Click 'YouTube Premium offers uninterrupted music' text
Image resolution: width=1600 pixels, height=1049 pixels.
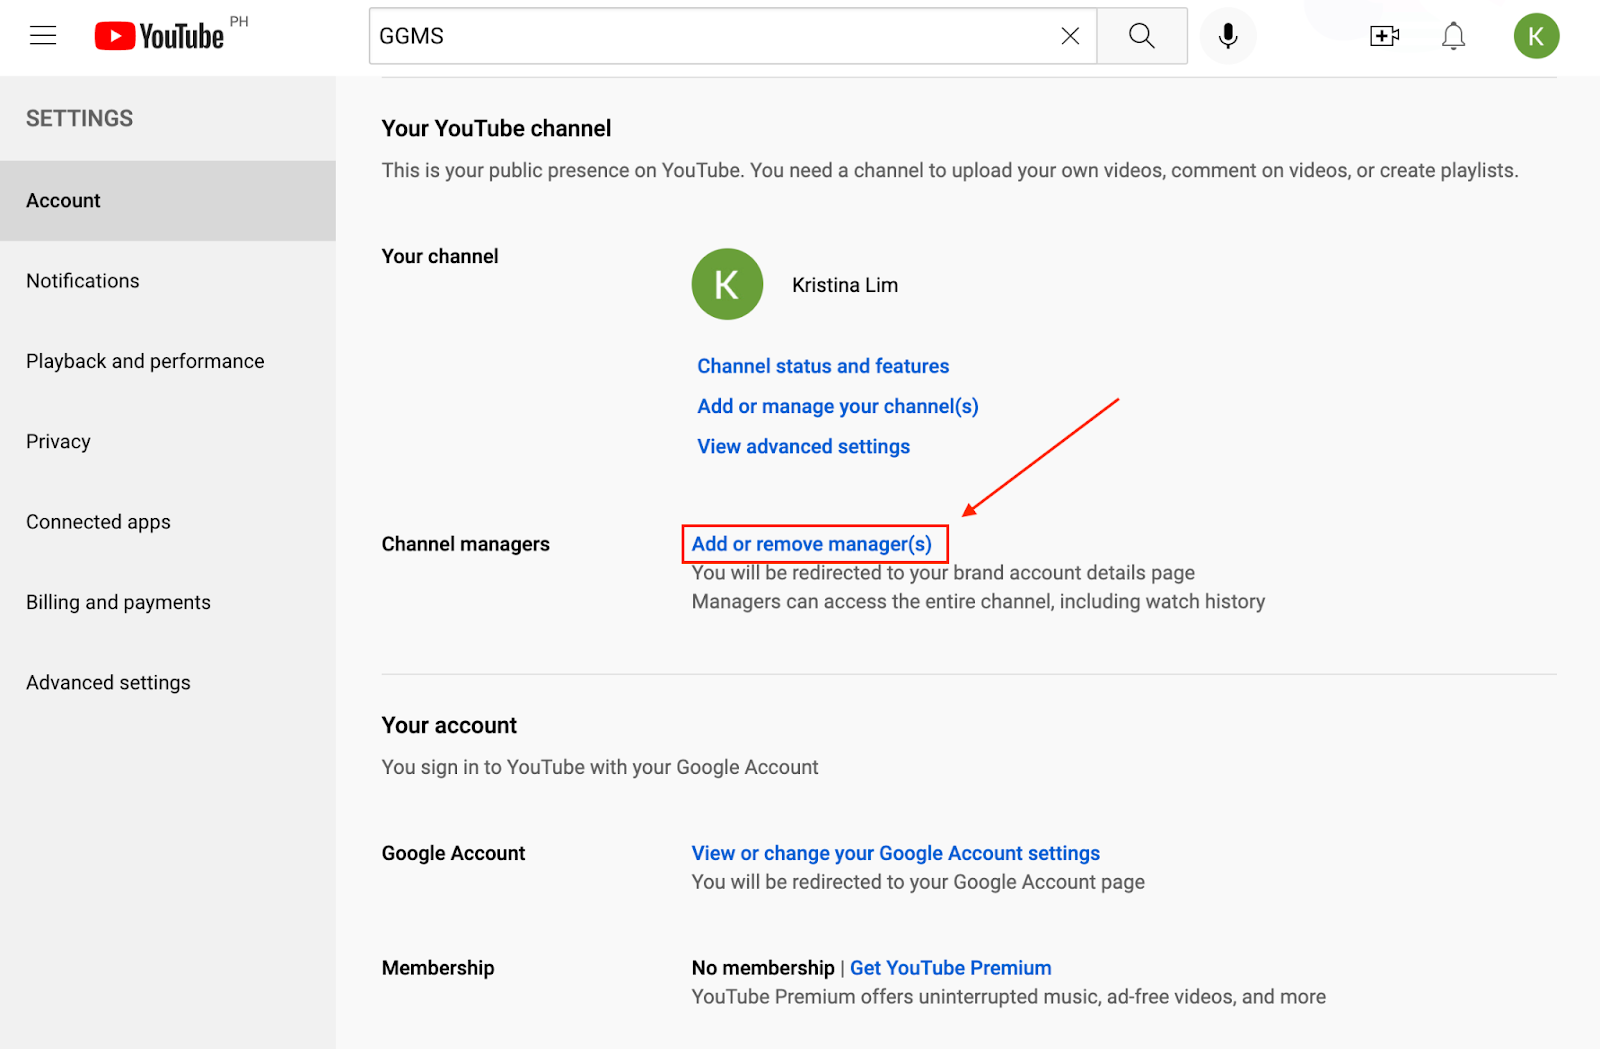point(1009,997)
